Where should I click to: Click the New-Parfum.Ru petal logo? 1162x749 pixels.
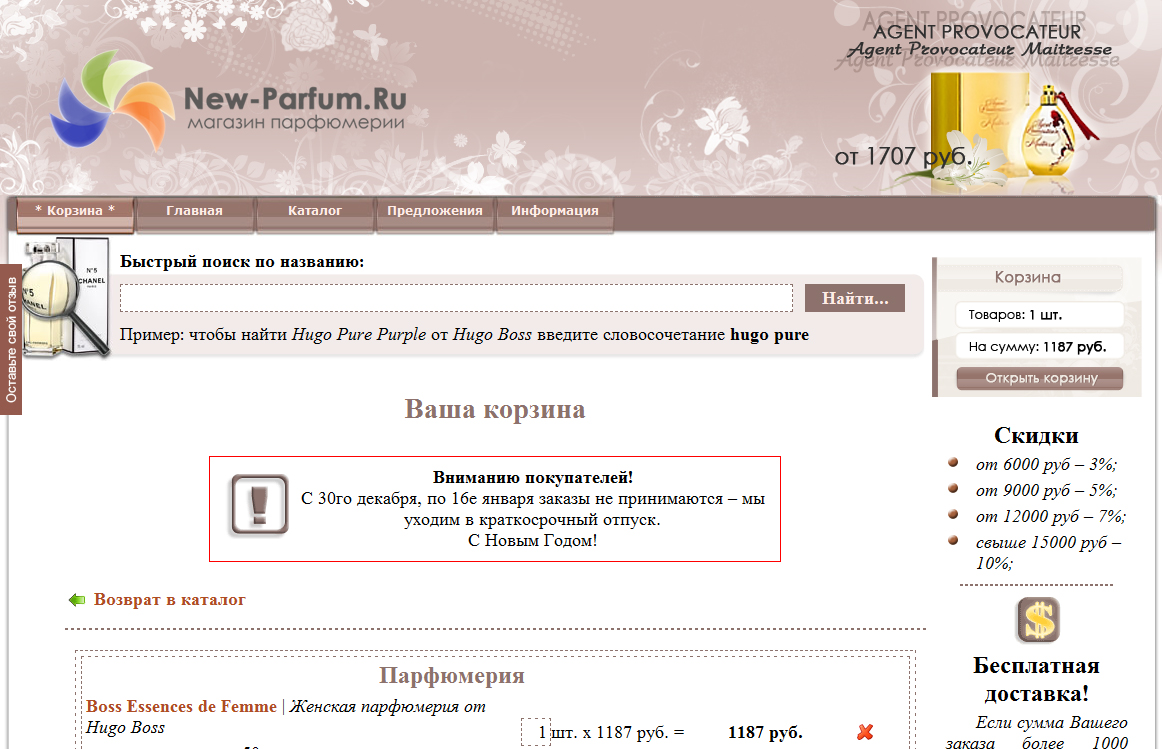(x=113, y=100)
